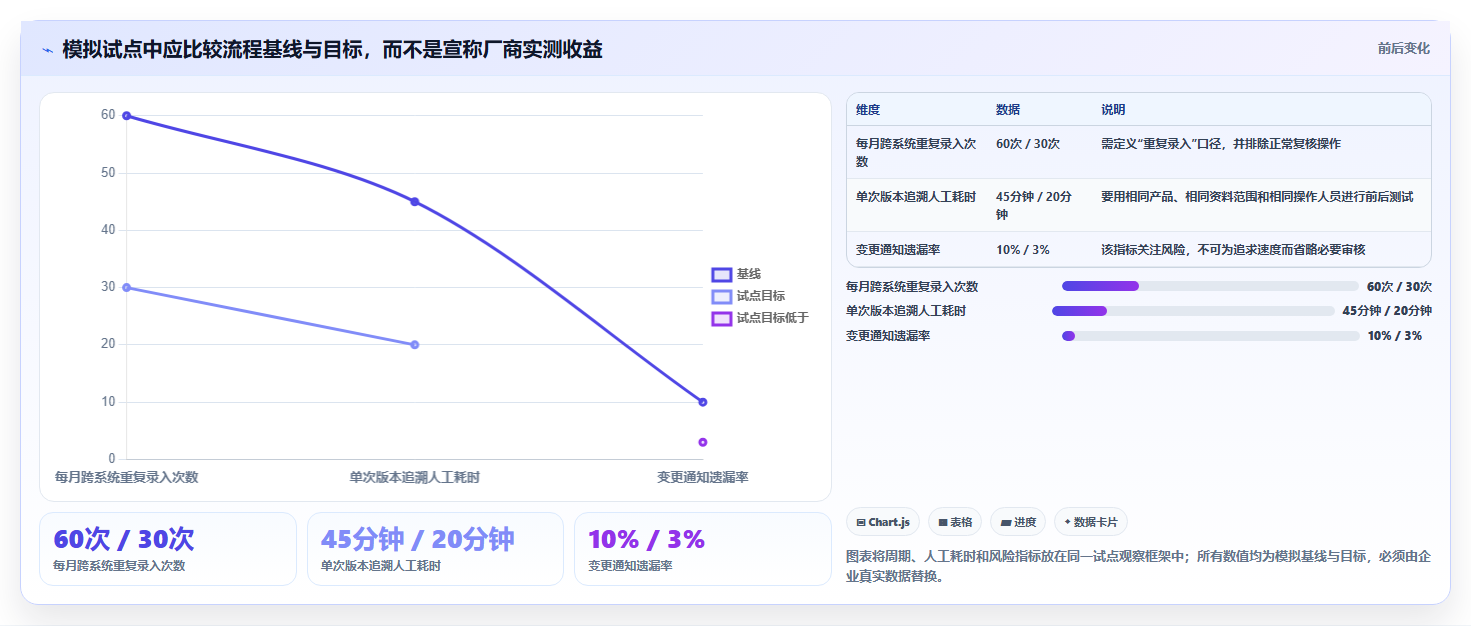
Task: Click the 60次 / 30次 progress bar
Action: click(1210, 286)
